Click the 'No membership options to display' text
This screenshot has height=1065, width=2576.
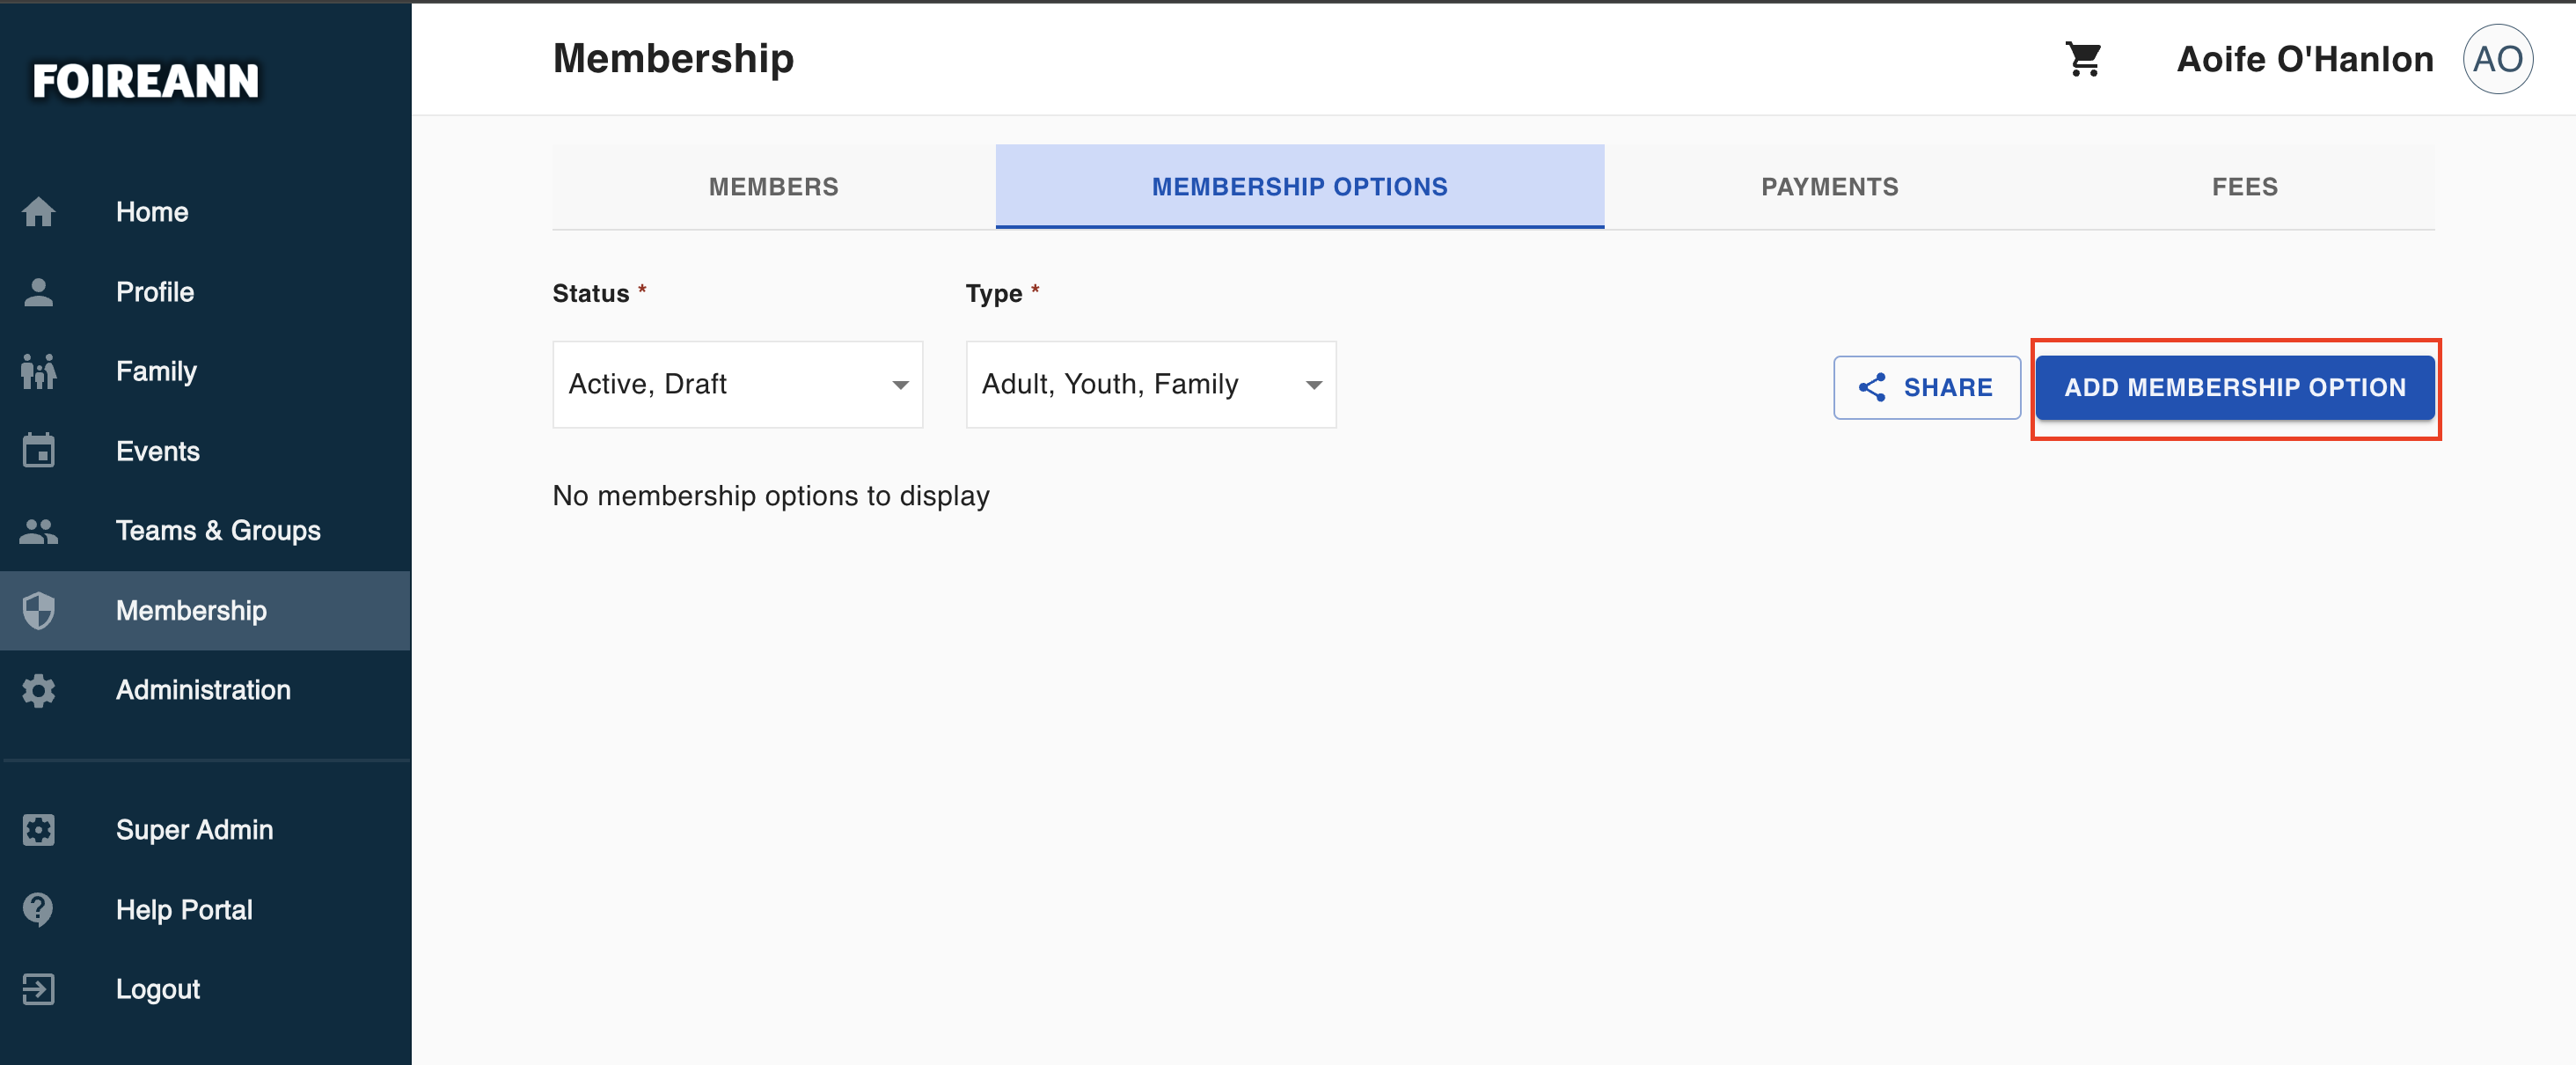coord(770,496)
